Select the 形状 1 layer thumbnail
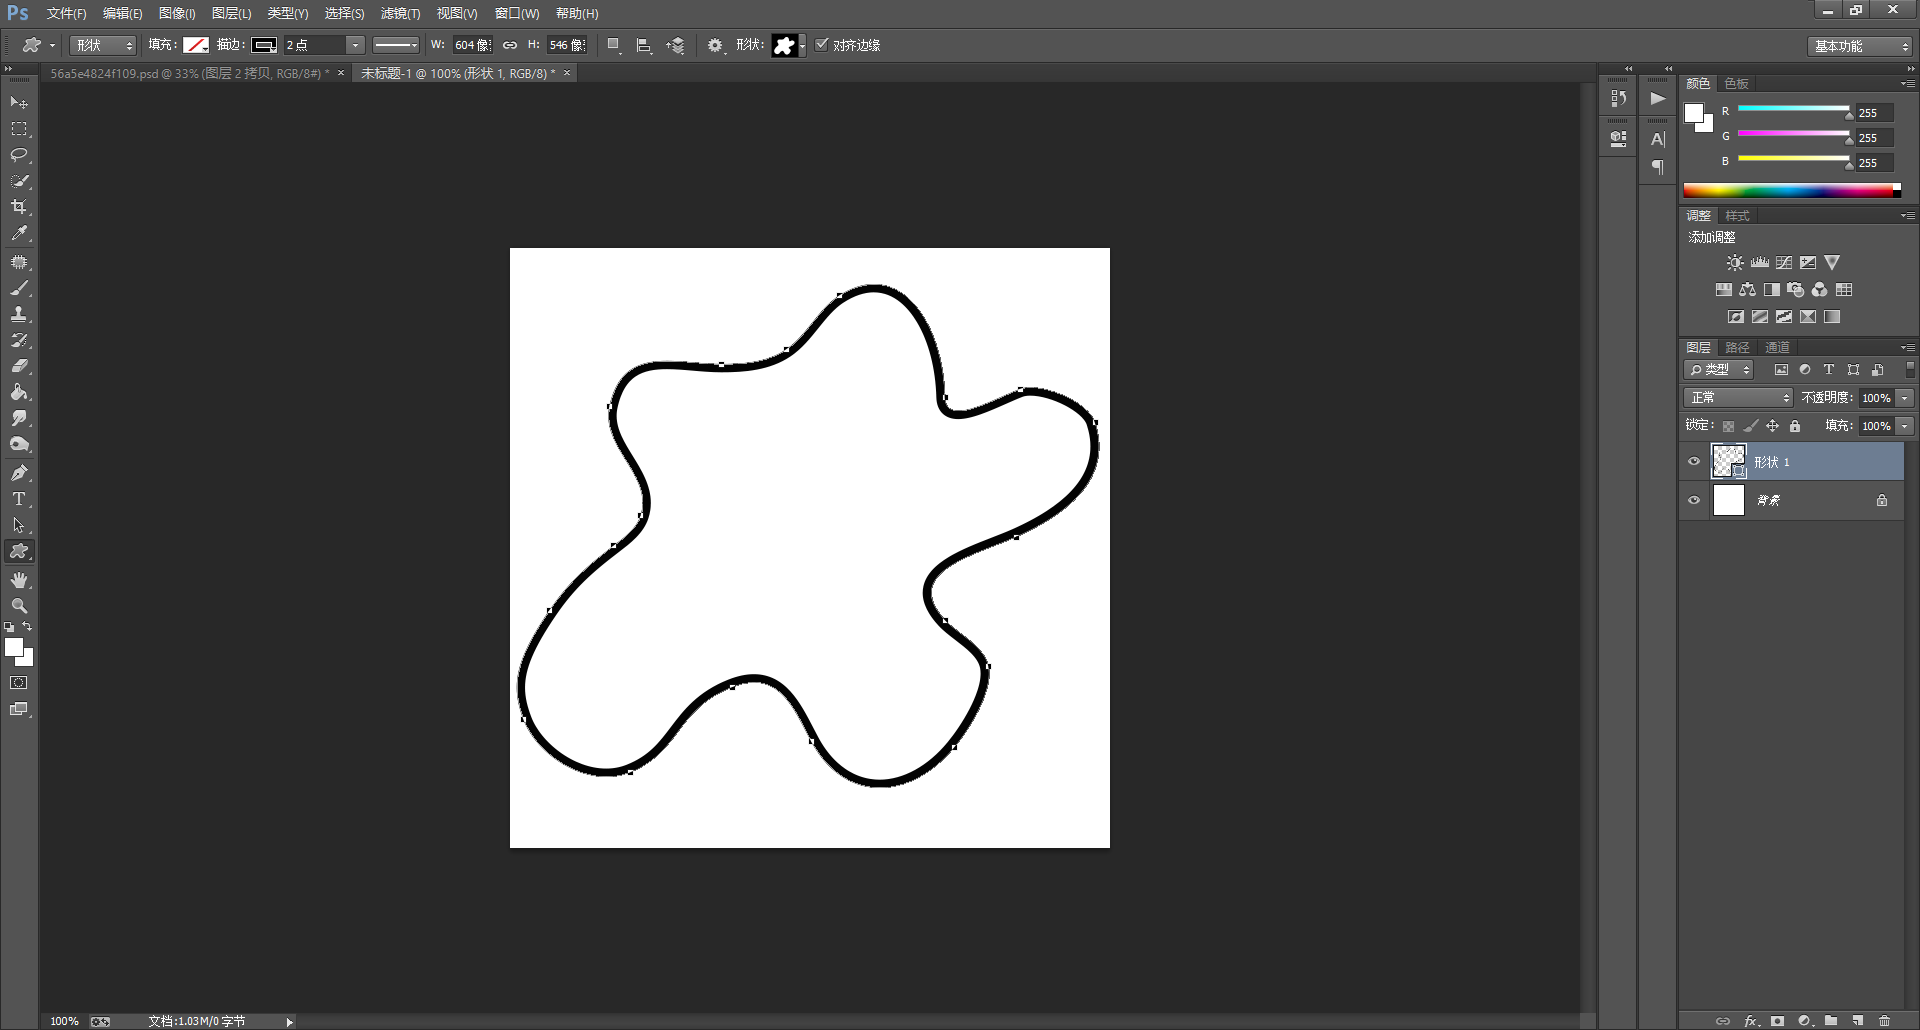The image size is (1920, 1030). coord(1729,461)
